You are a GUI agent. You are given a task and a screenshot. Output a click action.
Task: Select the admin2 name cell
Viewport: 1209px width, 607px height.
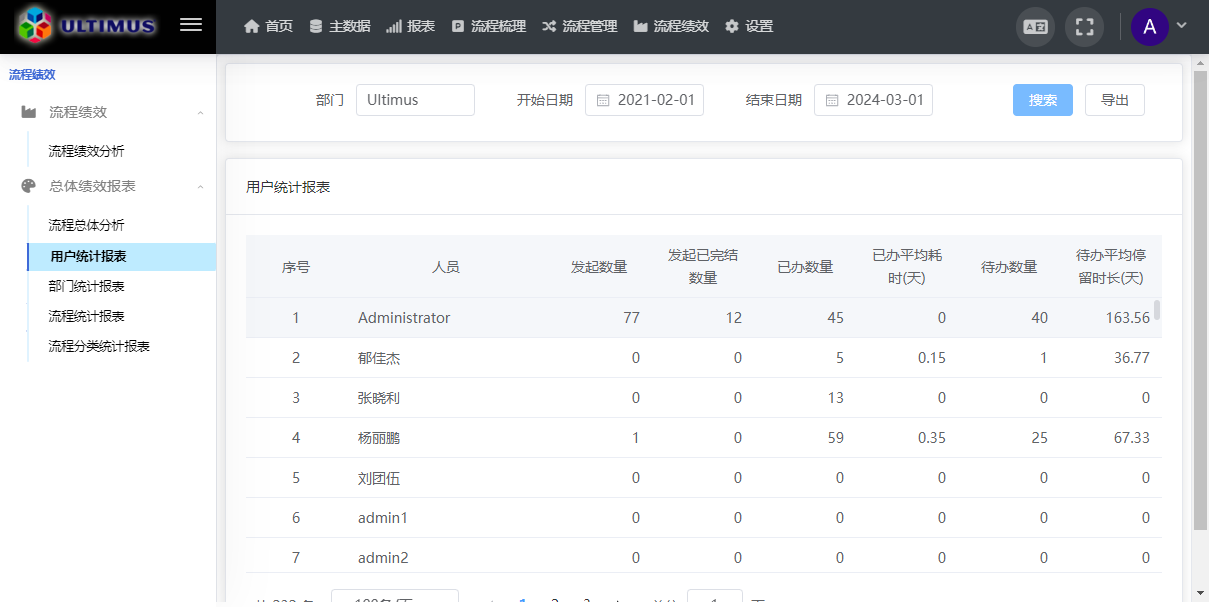(x=383, y=558)
